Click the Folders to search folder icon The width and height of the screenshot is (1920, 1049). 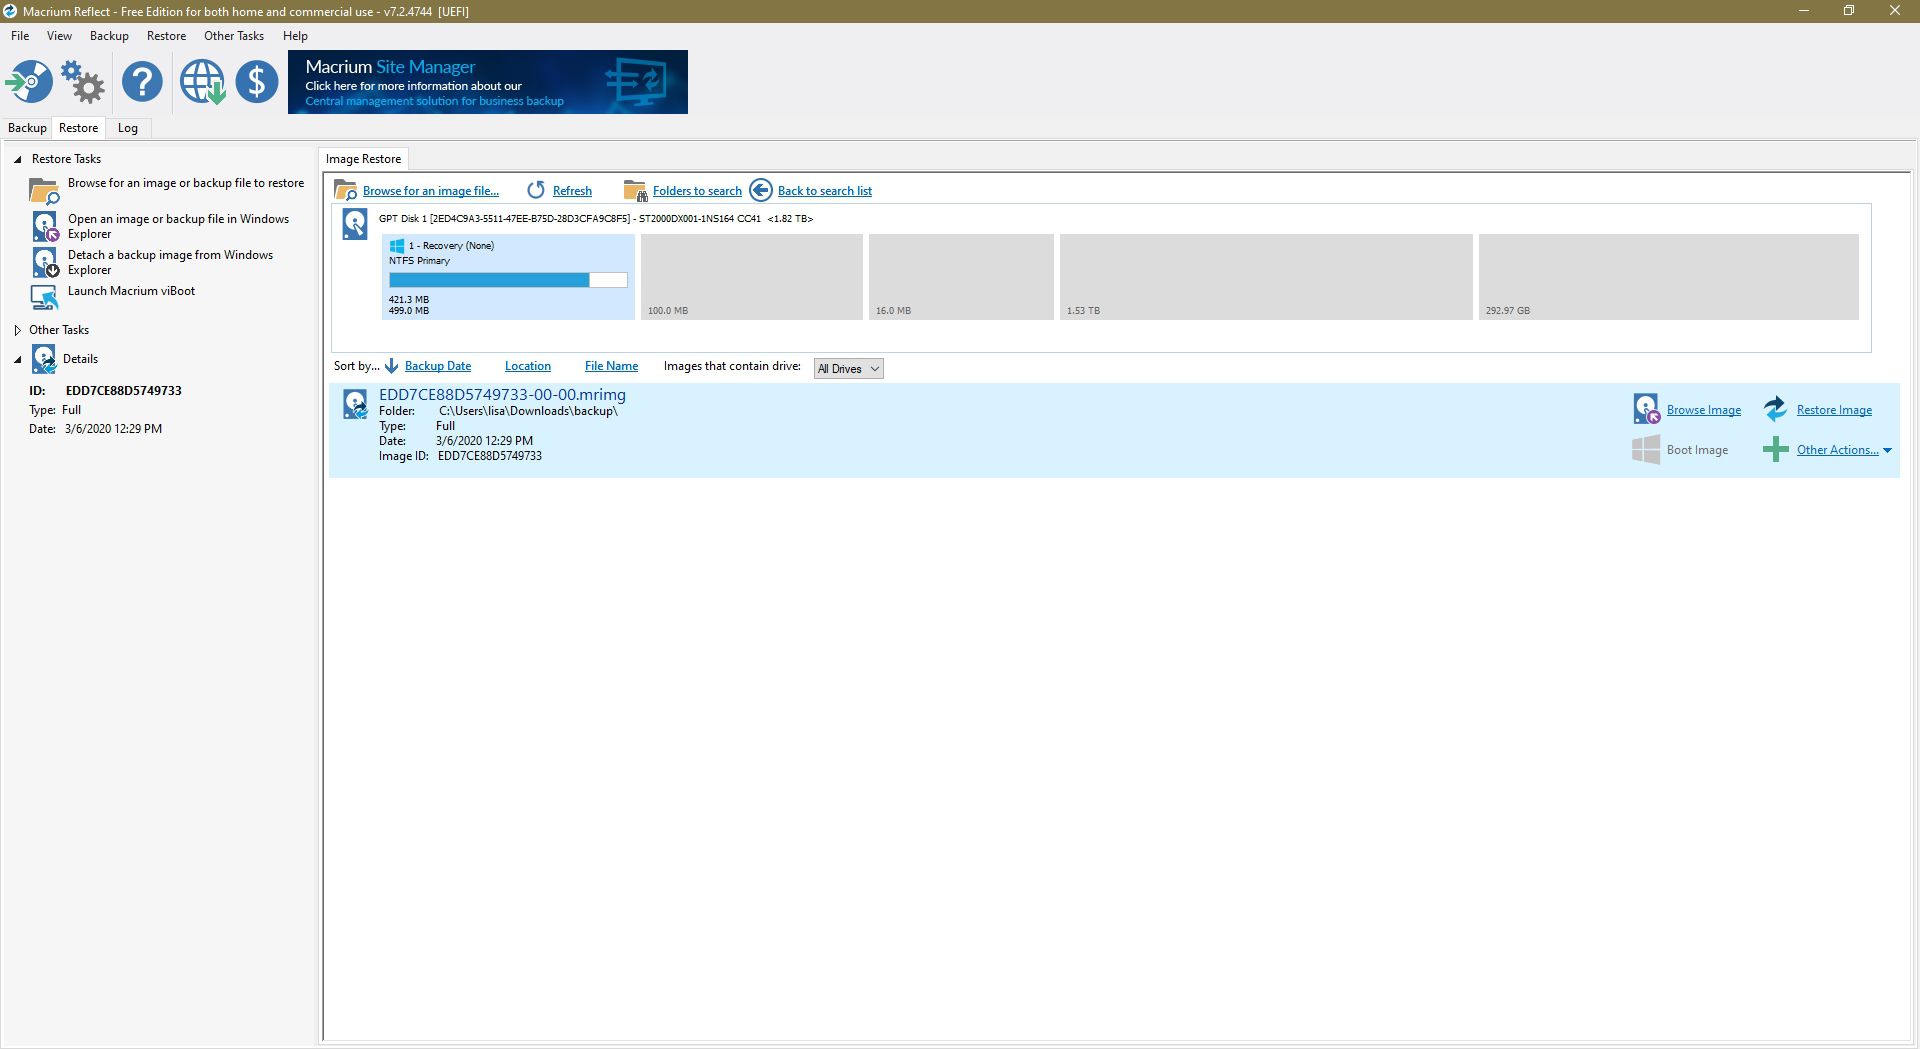[x=635, y=190]
